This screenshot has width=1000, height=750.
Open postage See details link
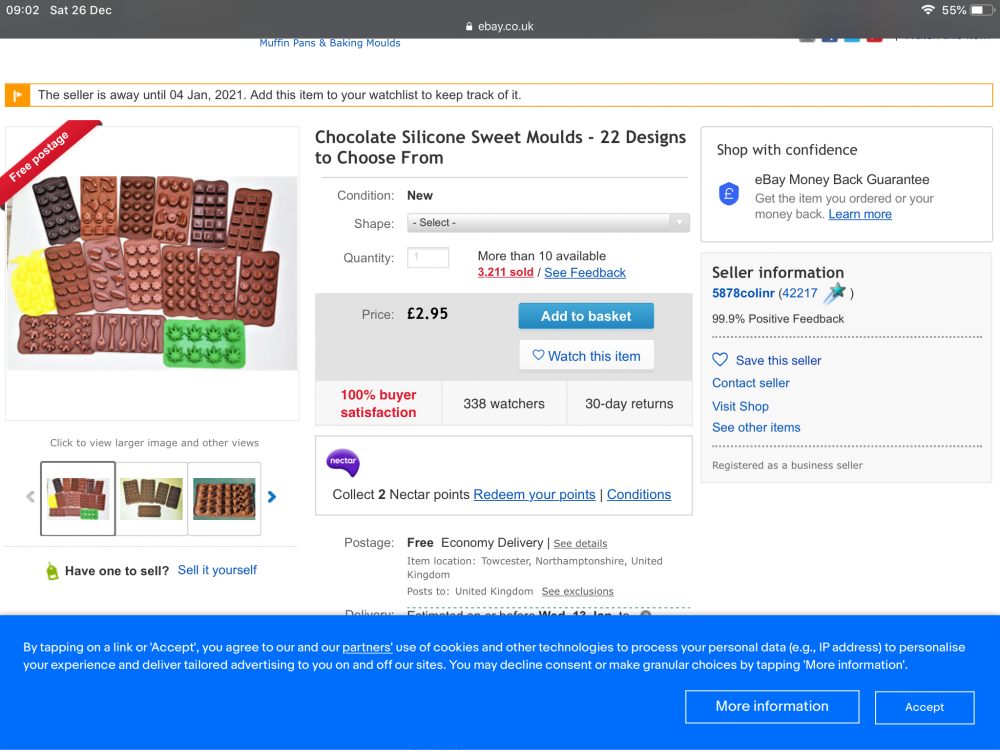point(580,543)
